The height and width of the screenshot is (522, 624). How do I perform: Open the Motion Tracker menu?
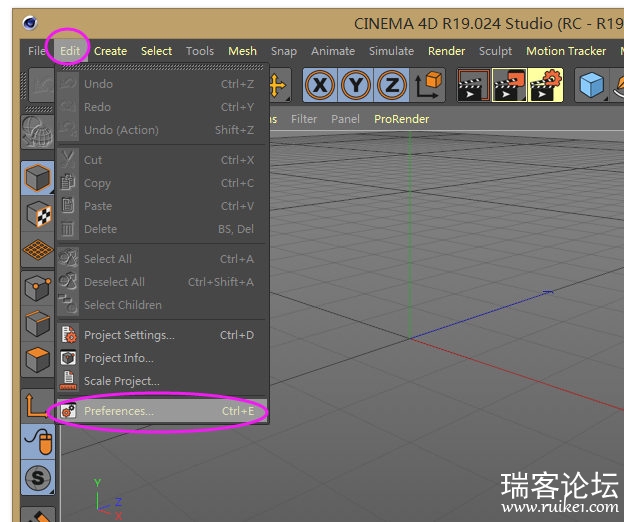click(566, 51)
